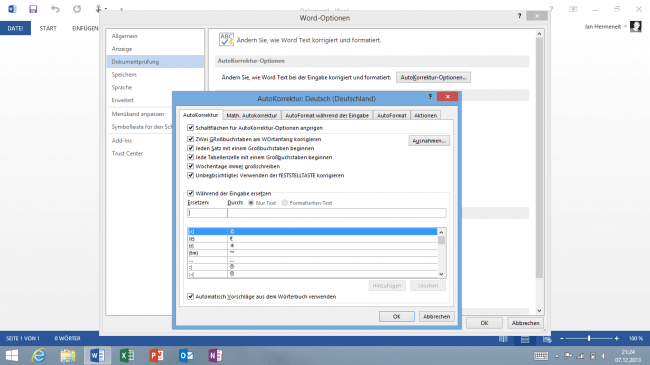
Task: Click the volume speaker tray icon
Action: click(x=603, y=355)
